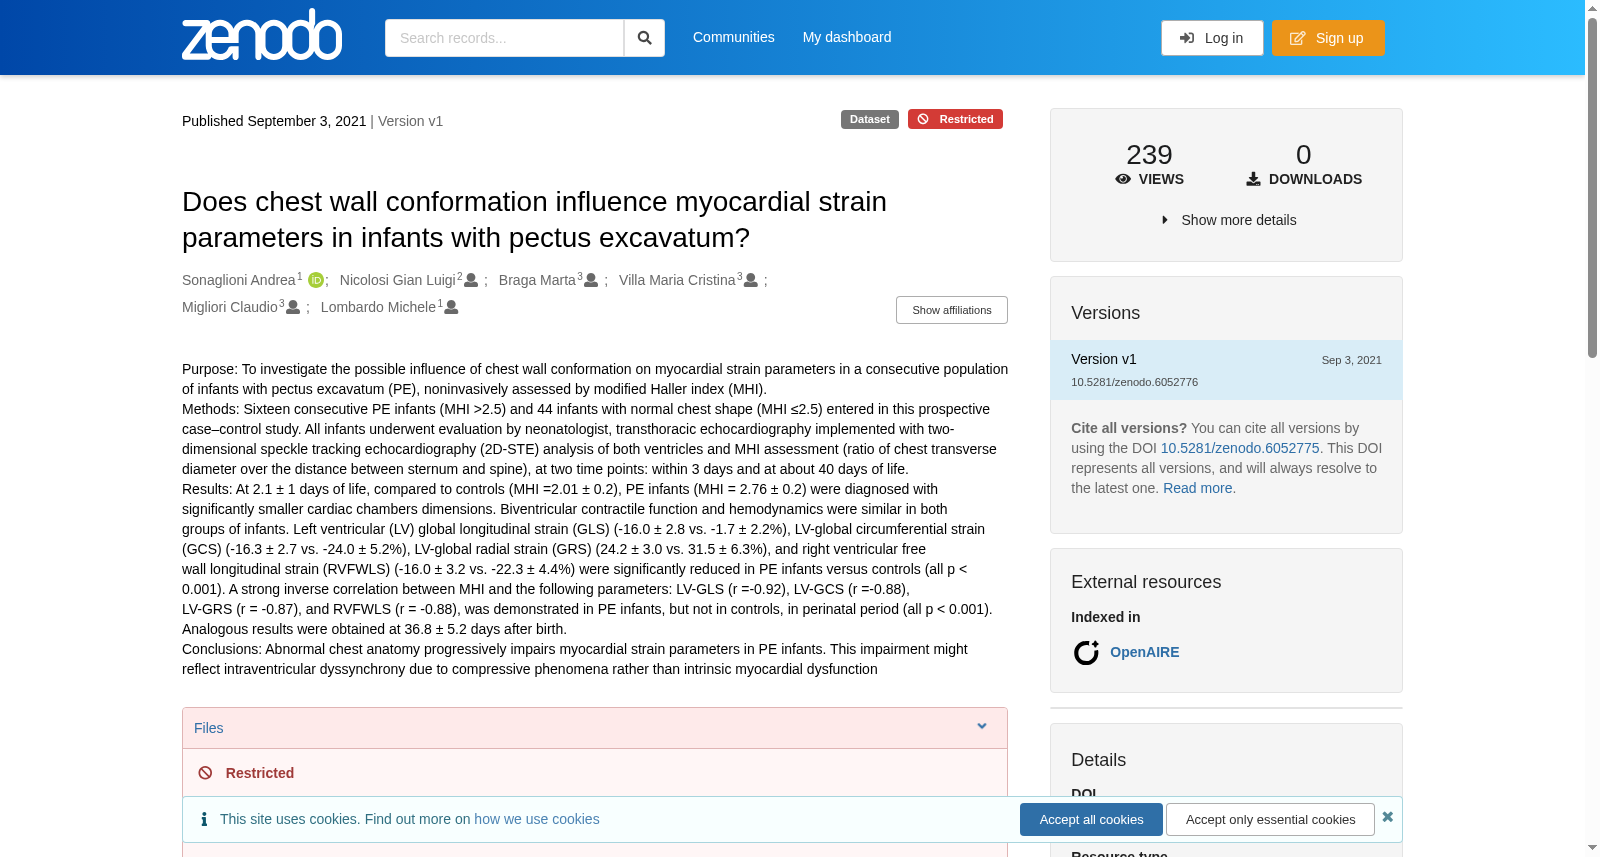Viewport: 1600px width, 857px height.
Task: Click author Nicolosi Gian Luigi name
Action: pyautogui.click(x=398, y=280)
